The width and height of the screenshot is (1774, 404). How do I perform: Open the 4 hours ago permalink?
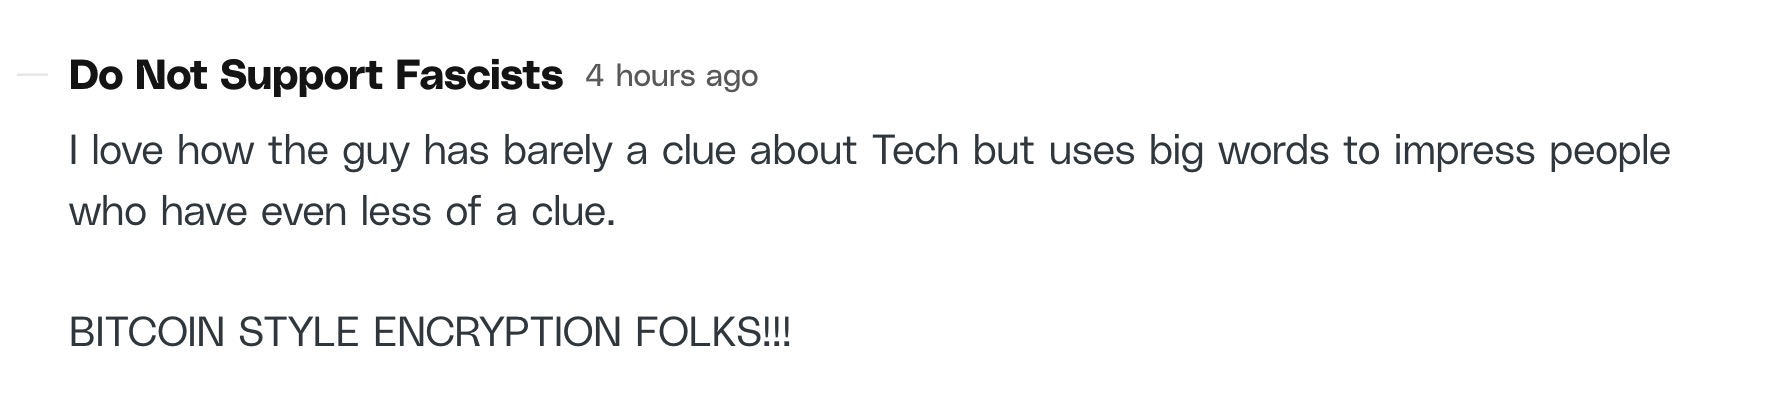[672, 76]
